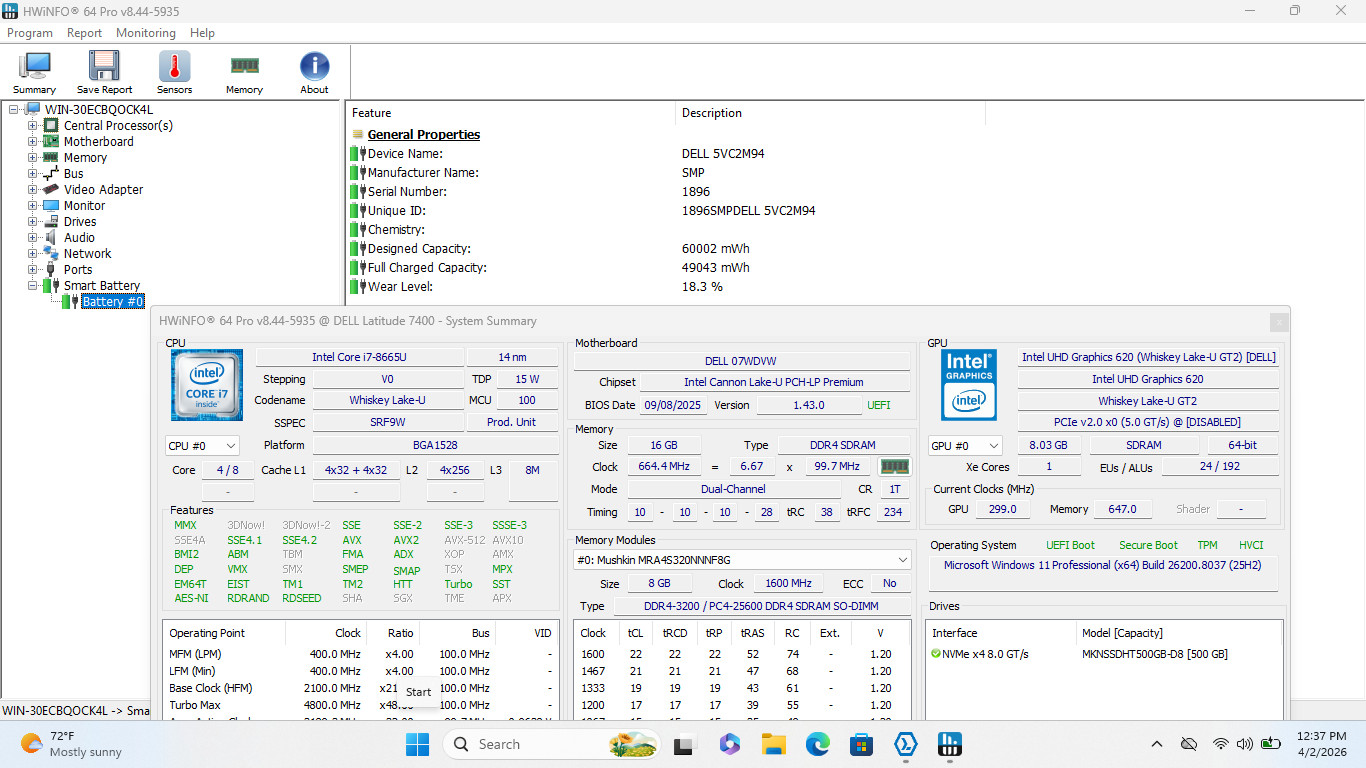Click the volume speaker tray icon

(1245, 744)
